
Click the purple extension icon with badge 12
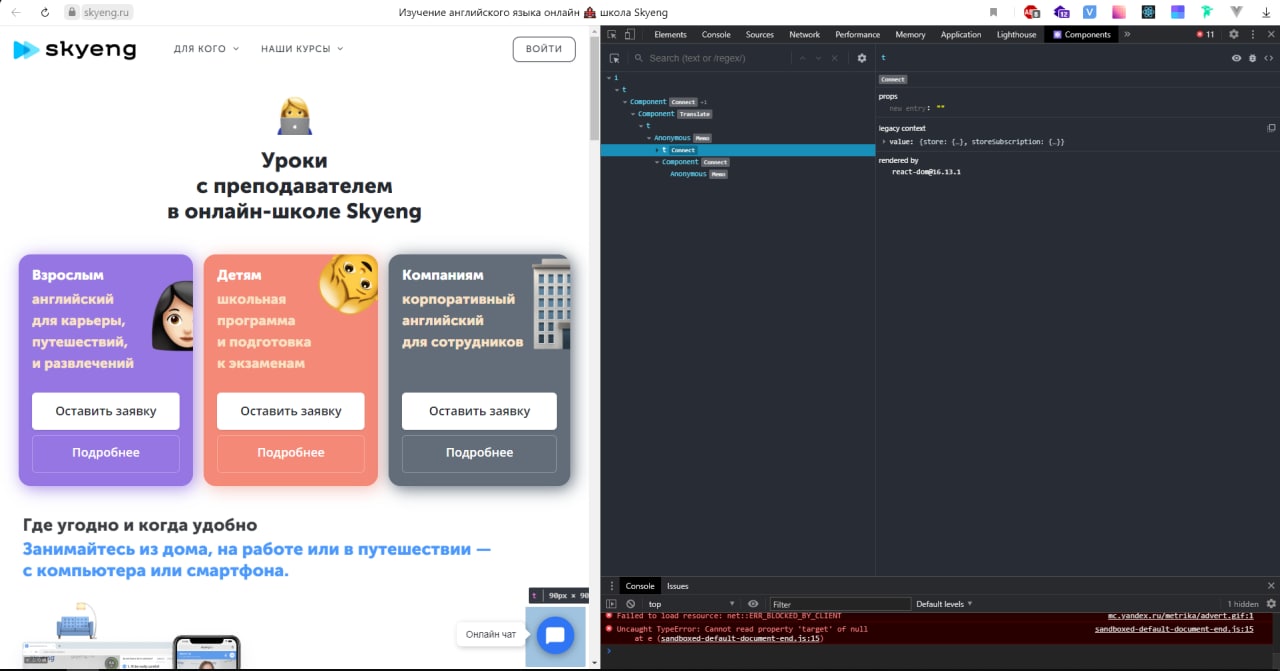tap(1061, 12)
